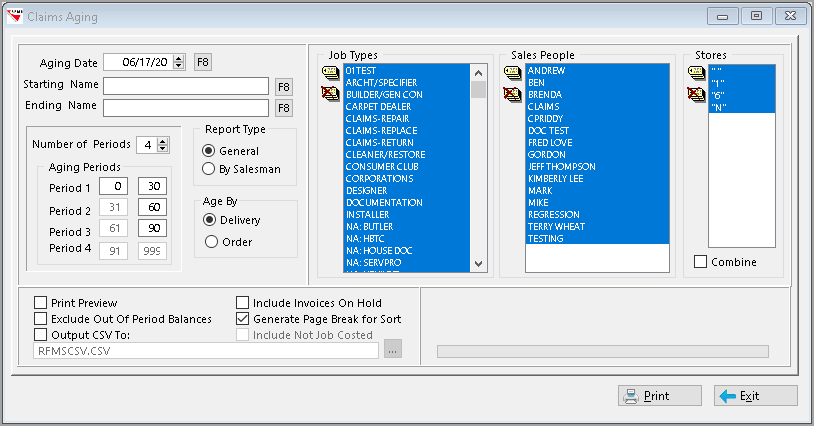
Task: Deselect all Sales People icon
Action: (512, 94)
